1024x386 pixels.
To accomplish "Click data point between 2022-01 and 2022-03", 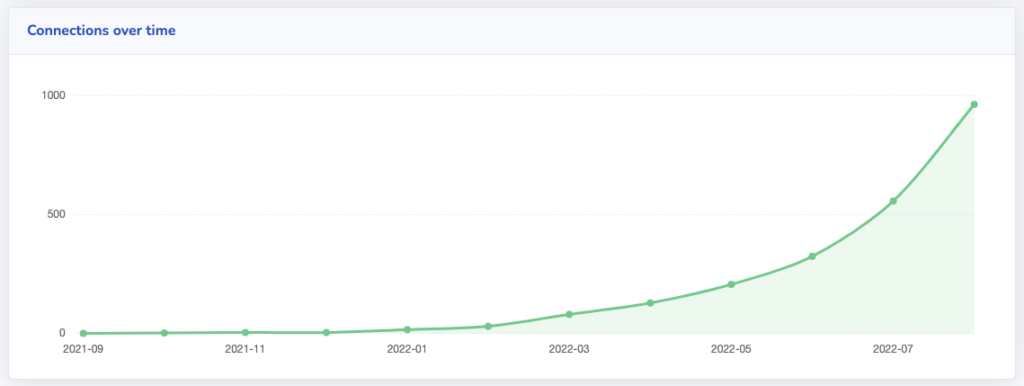I will (488, 326).
